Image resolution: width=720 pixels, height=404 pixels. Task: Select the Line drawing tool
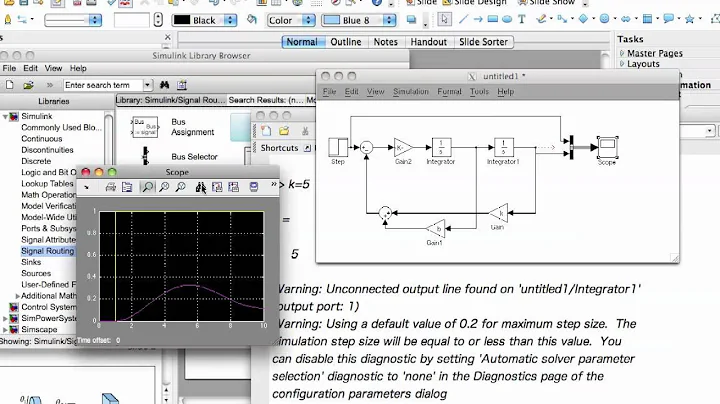pyautogui.click(x=463, y=19)
